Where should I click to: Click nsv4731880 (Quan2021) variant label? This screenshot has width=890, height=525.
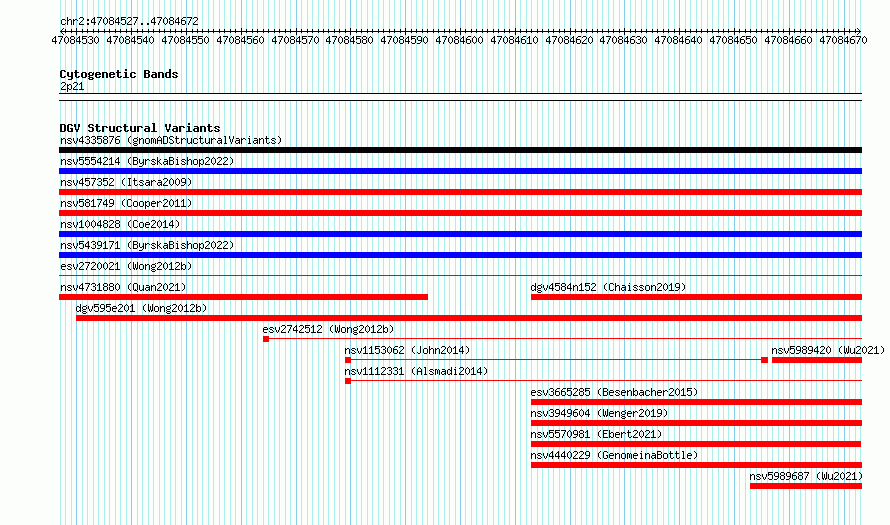point(123,287)
